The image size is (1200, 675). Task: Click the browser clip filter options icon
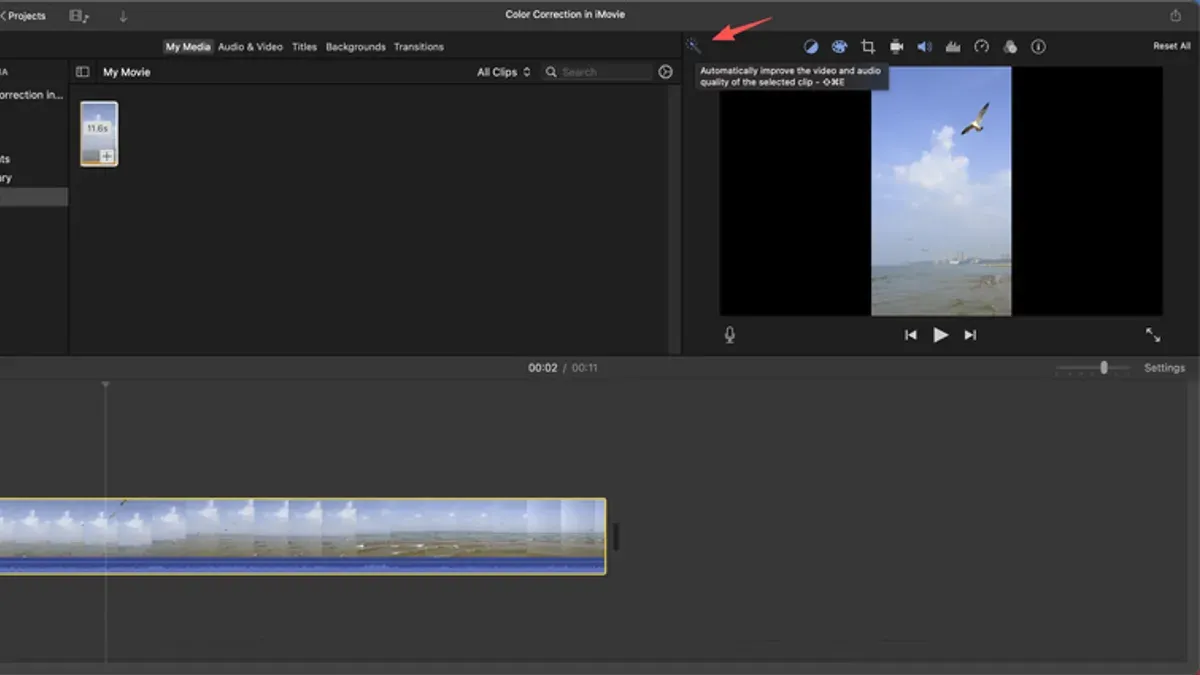click(666, 72)
